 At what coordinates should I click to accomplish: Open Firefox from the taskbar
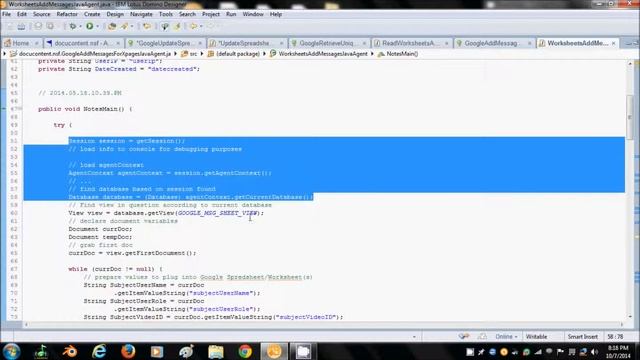pos(128,351)
